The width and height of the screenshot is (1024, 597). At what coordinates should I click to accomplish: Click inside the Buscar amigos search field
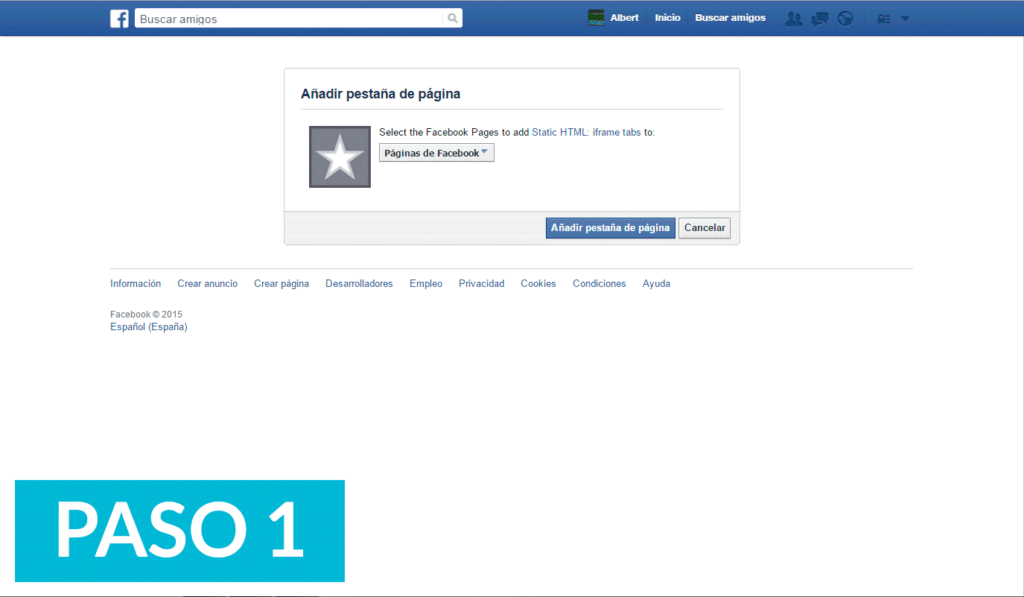[x=290, y=18]
